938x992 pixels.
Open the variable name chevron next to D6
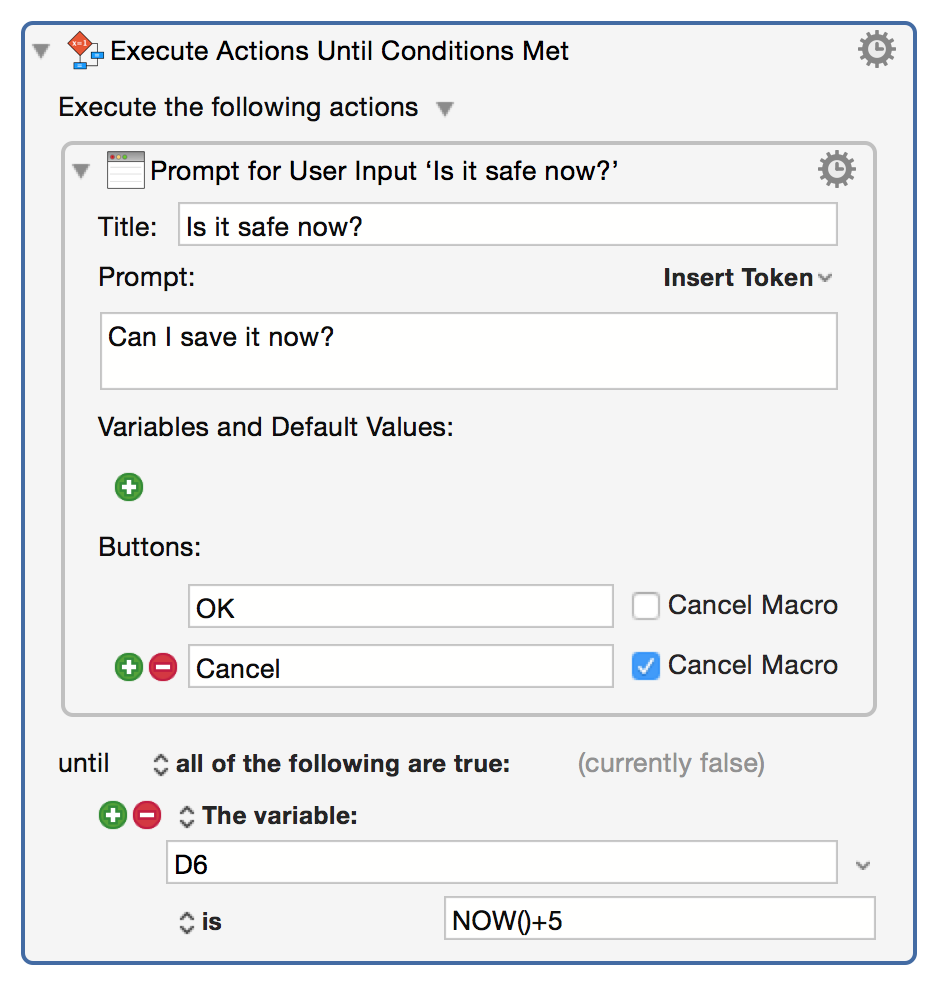(863, 865)
